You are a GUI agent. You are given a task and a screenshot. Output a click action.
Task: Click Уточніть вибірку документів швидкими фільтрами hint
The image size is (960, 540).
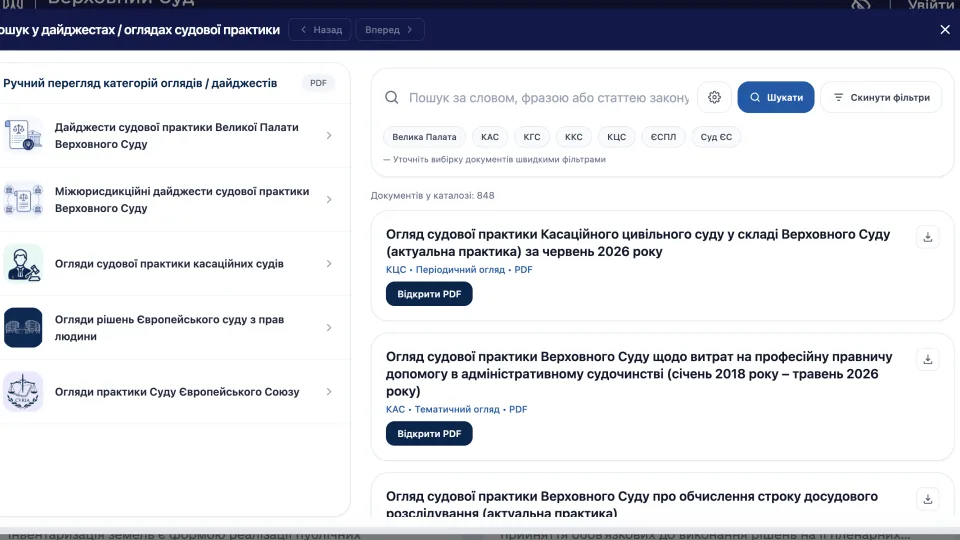point(495,159)
